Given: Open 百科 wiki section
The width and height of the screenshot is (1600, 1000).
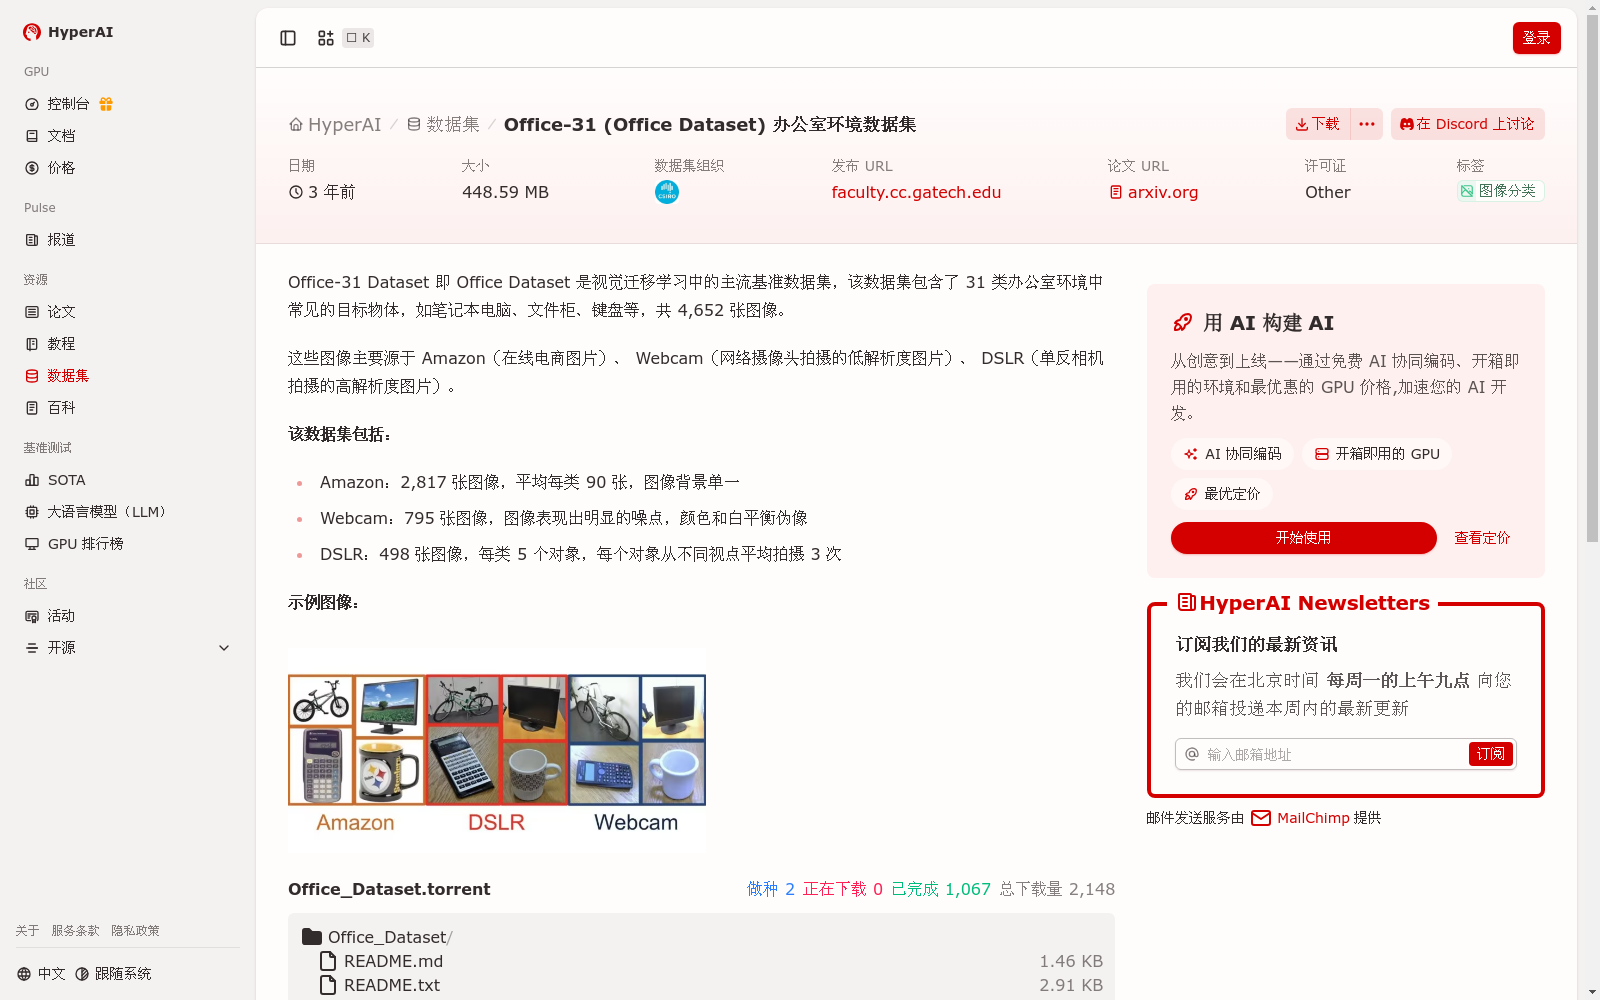Looking at the screenshot, I should click(61, 408).
